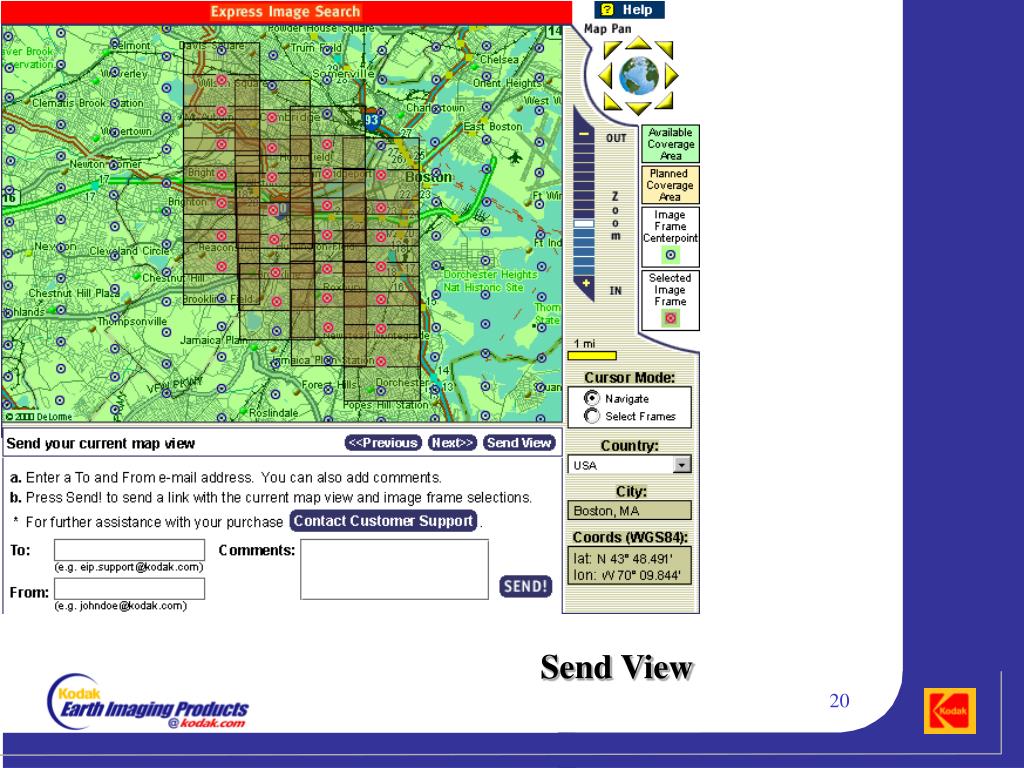Click the Comments text box
Screen dimensions: 1024x768
[394, 569]
